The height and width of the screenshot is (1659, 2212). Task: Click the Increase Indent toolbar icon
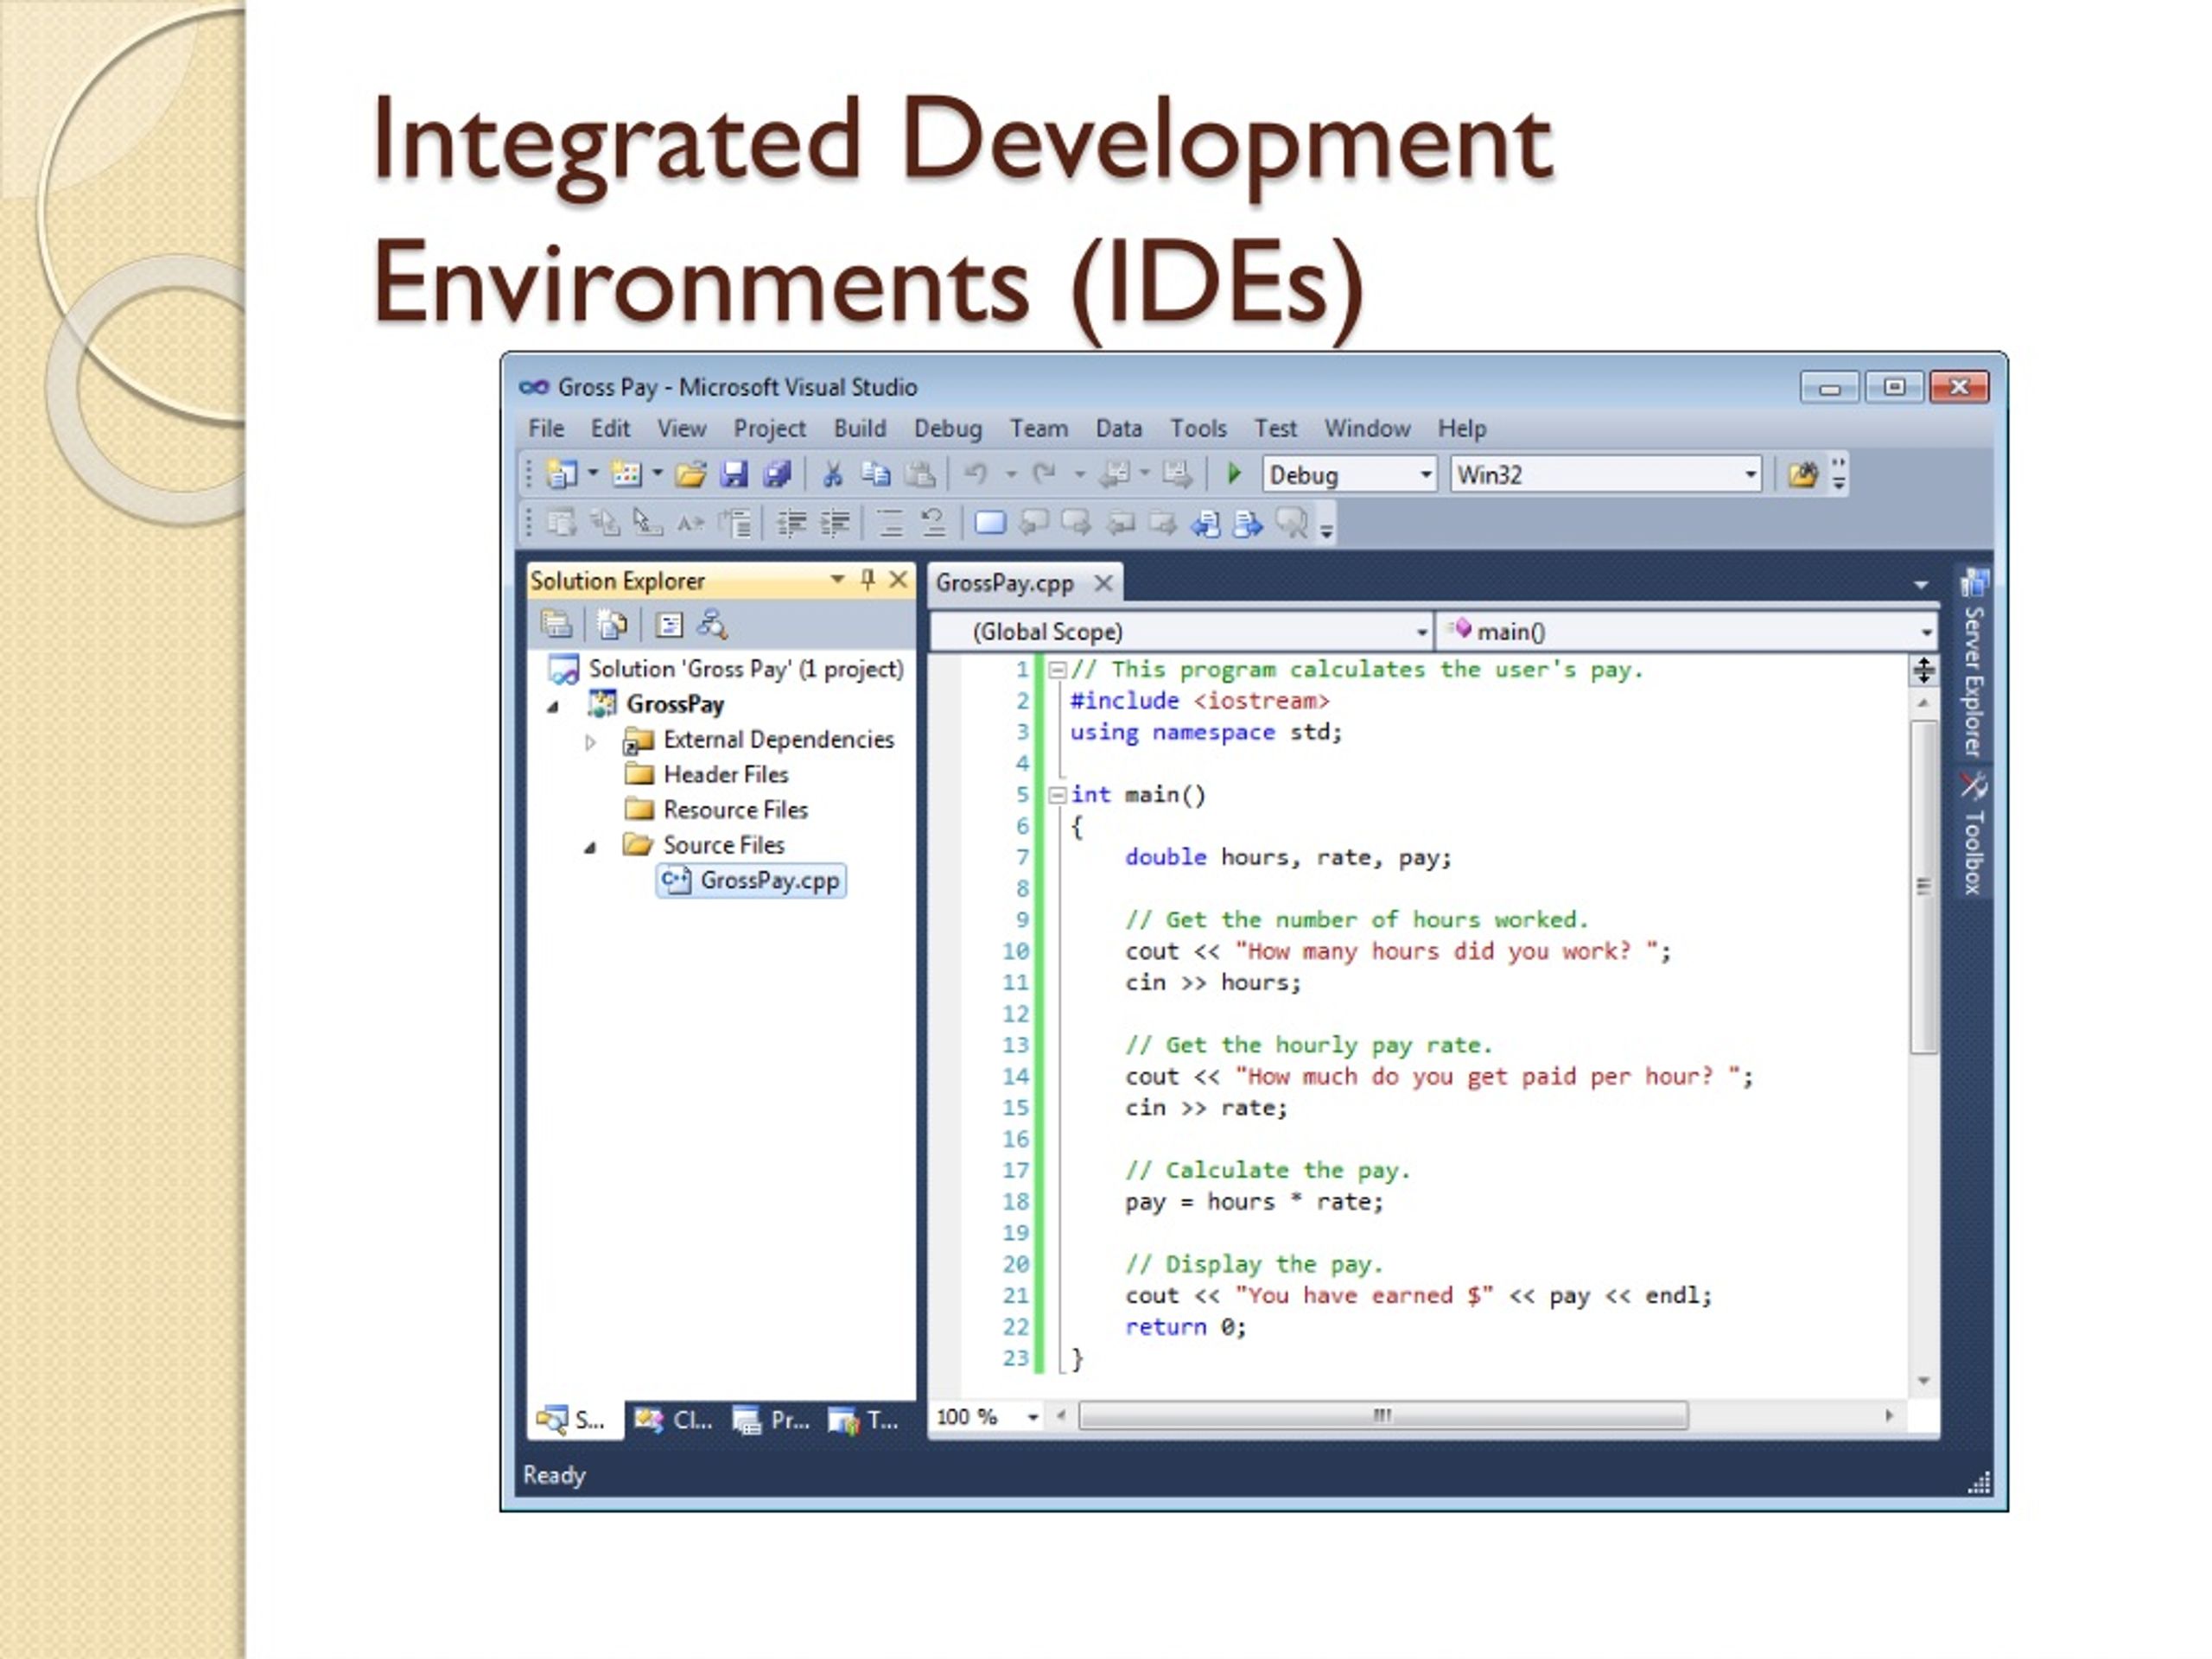[835, 523]
